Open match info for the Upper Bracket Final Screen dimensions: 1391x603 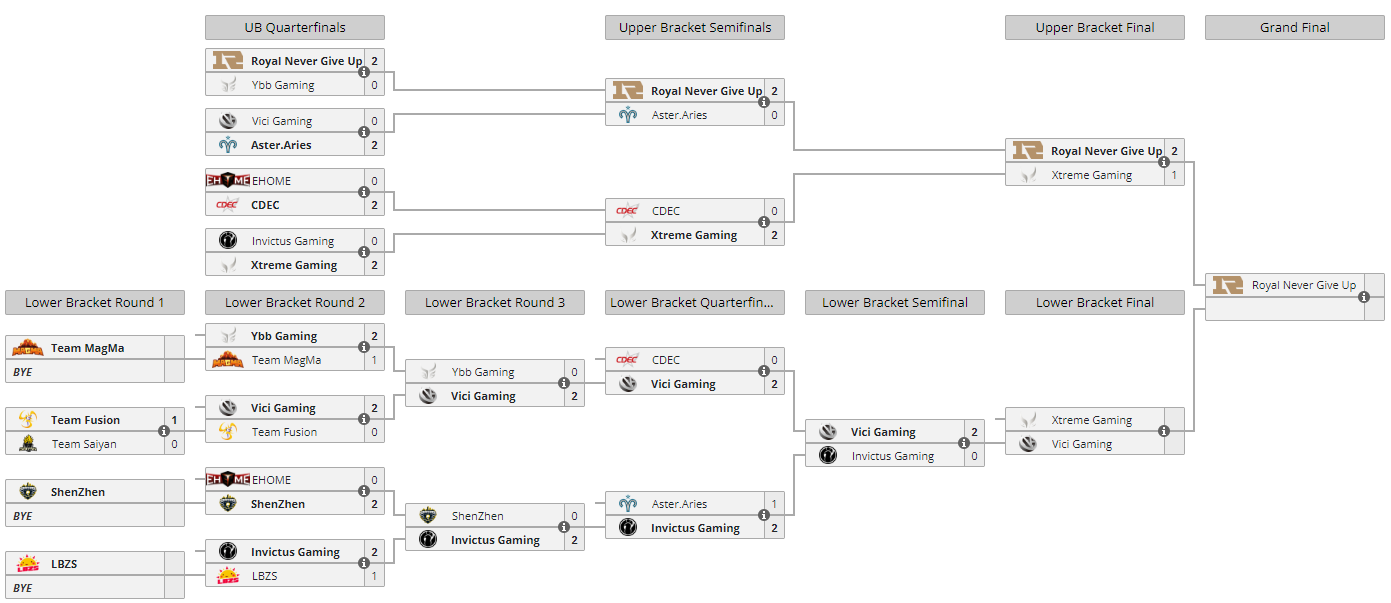tap(1164, 163)
